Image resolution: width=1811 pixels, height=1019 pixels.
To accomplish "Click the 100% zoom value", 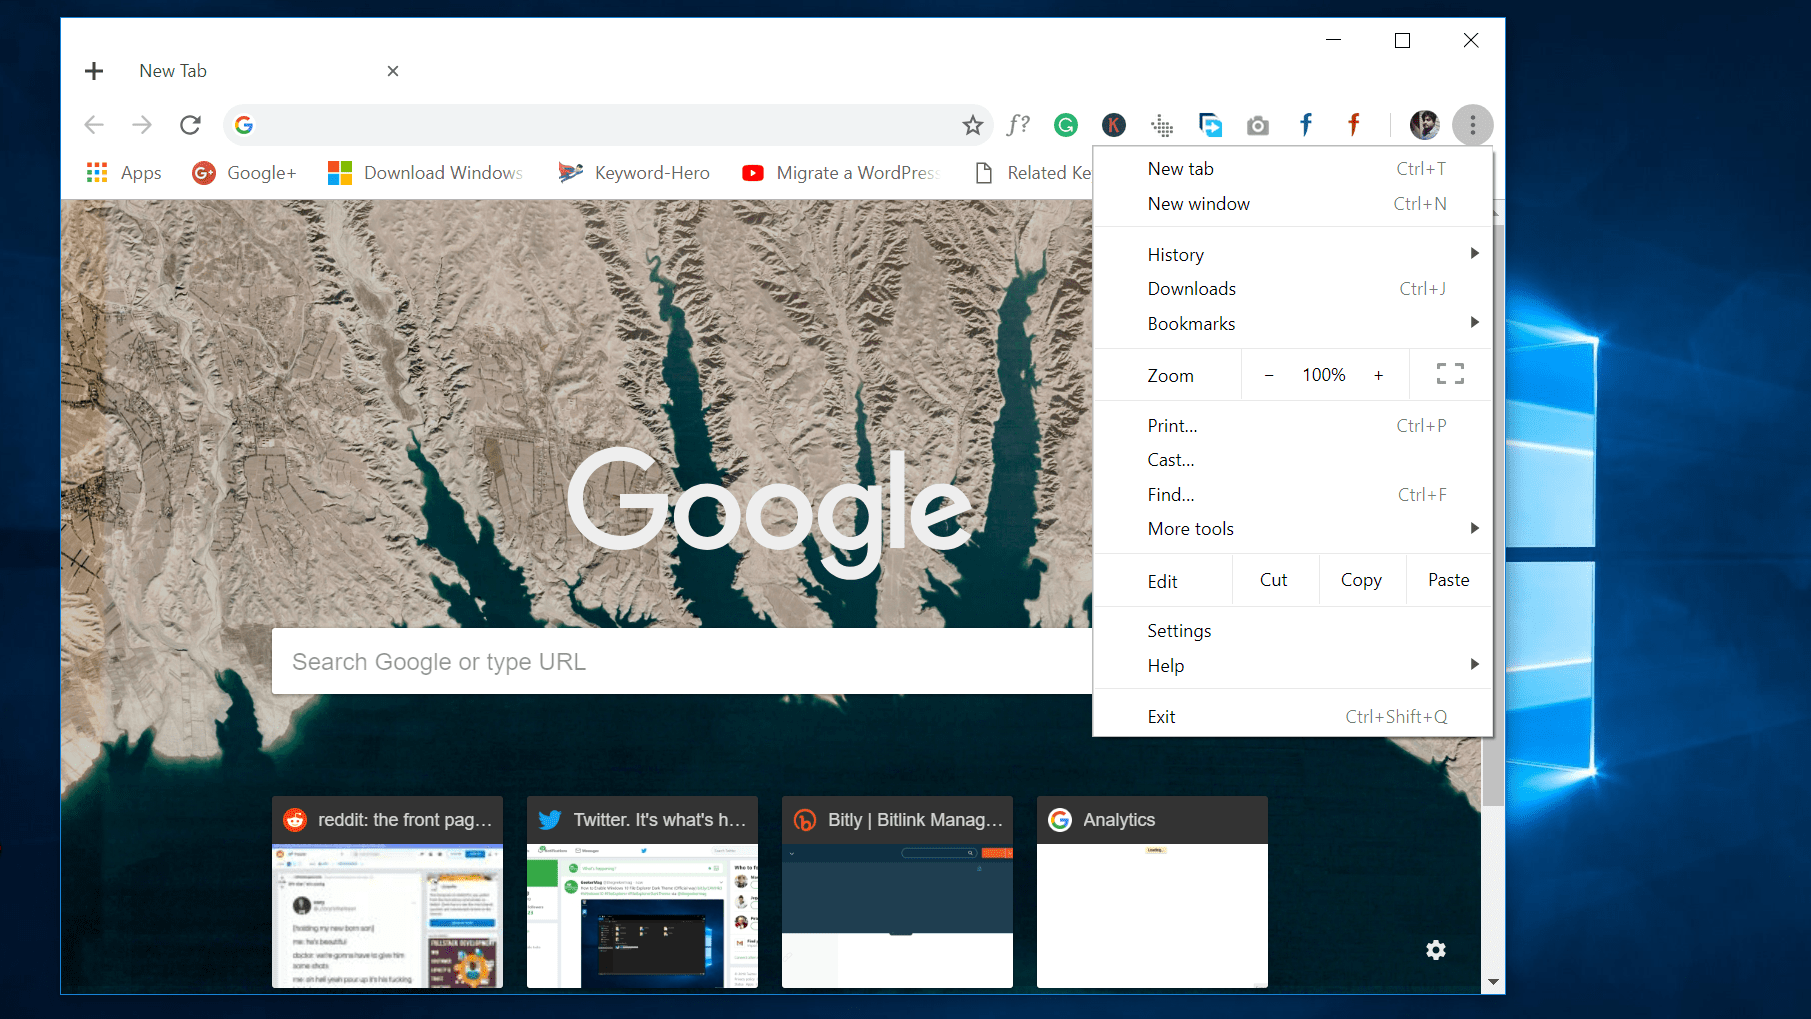I will (1324, 375).
